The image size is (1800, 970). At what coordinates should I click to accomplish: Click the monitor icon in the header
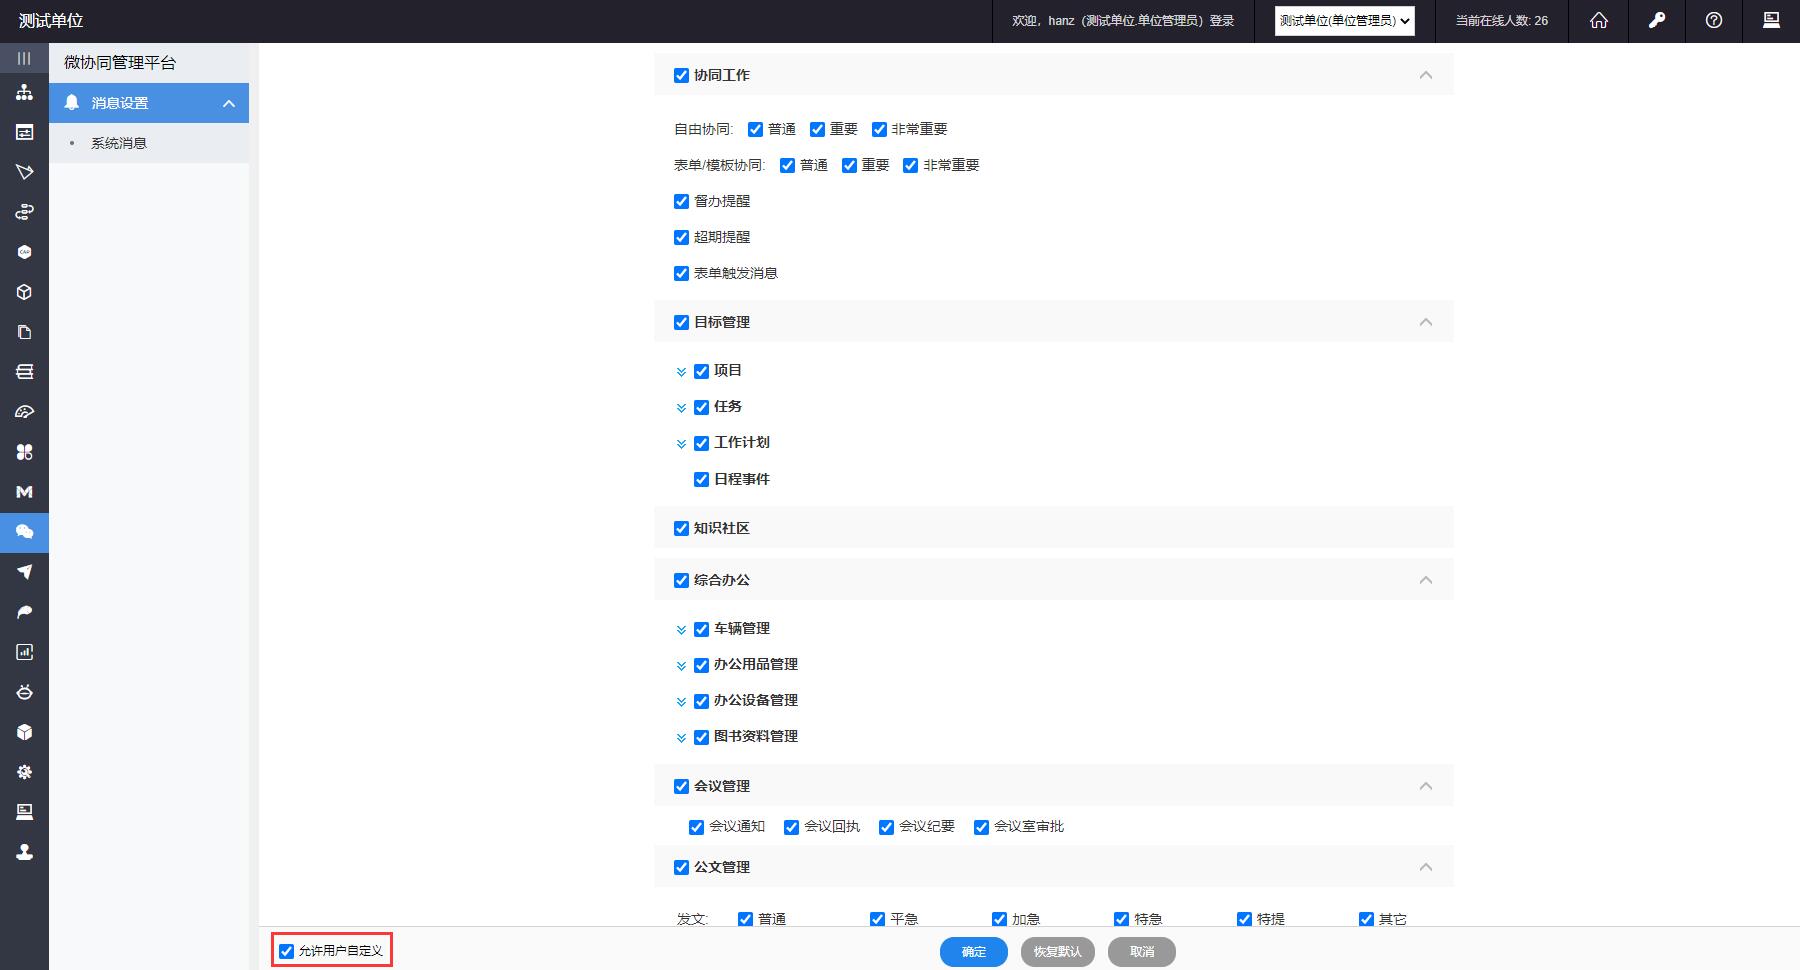tap(1771, 20)
